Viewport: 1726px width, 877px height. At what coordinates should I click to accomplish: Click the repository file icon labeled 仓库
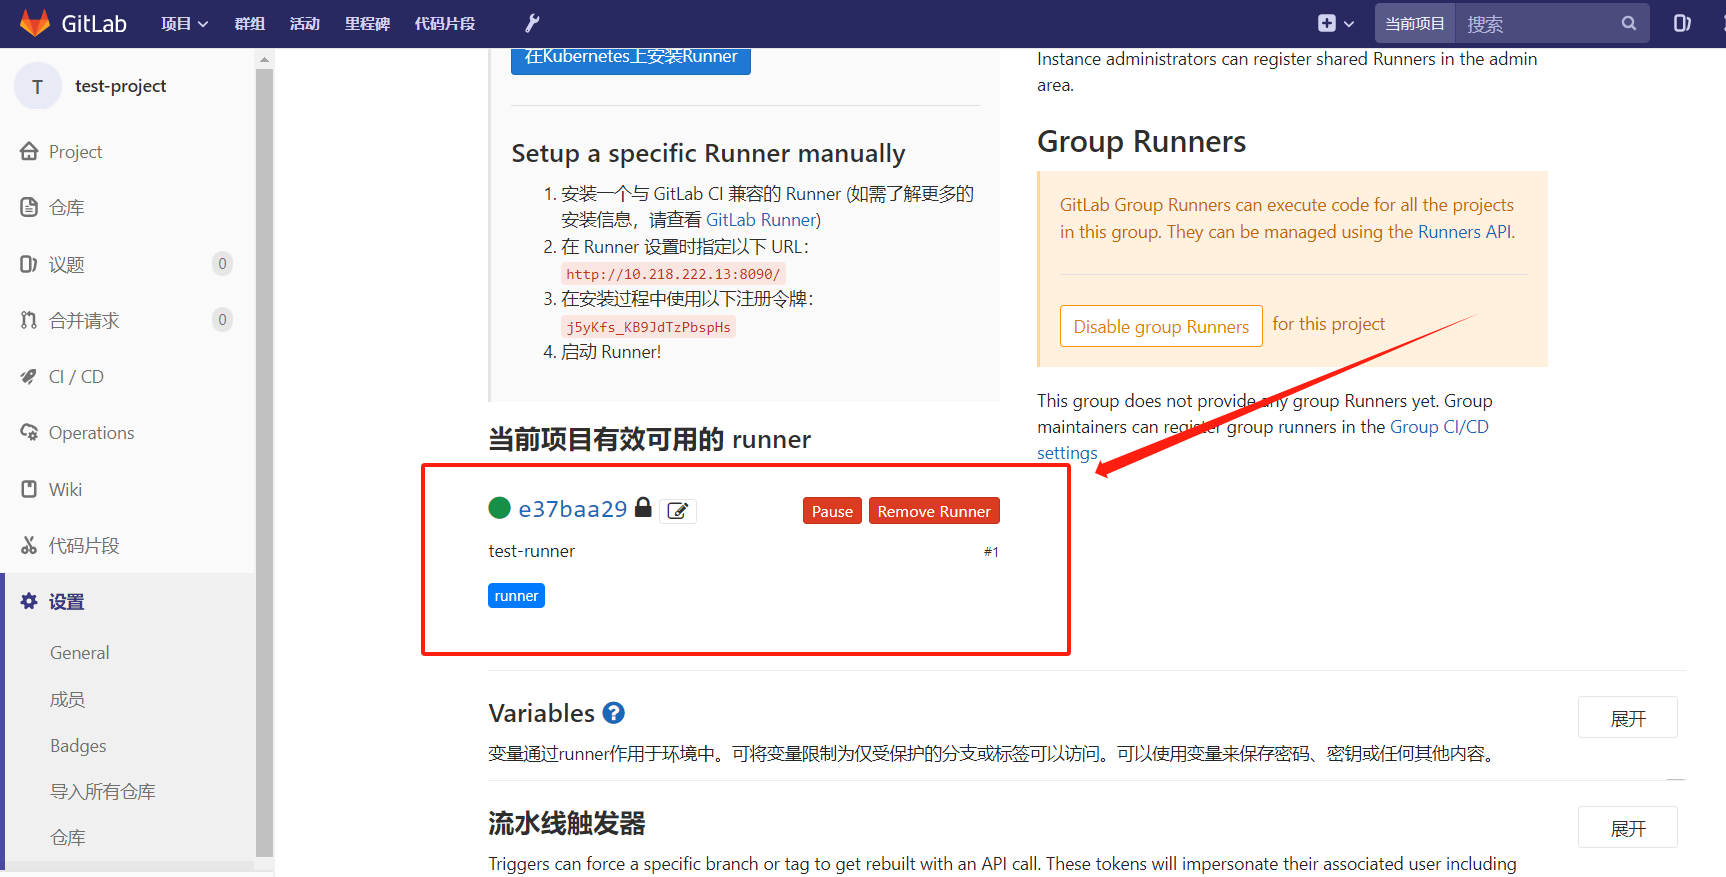tap(29, 207)
